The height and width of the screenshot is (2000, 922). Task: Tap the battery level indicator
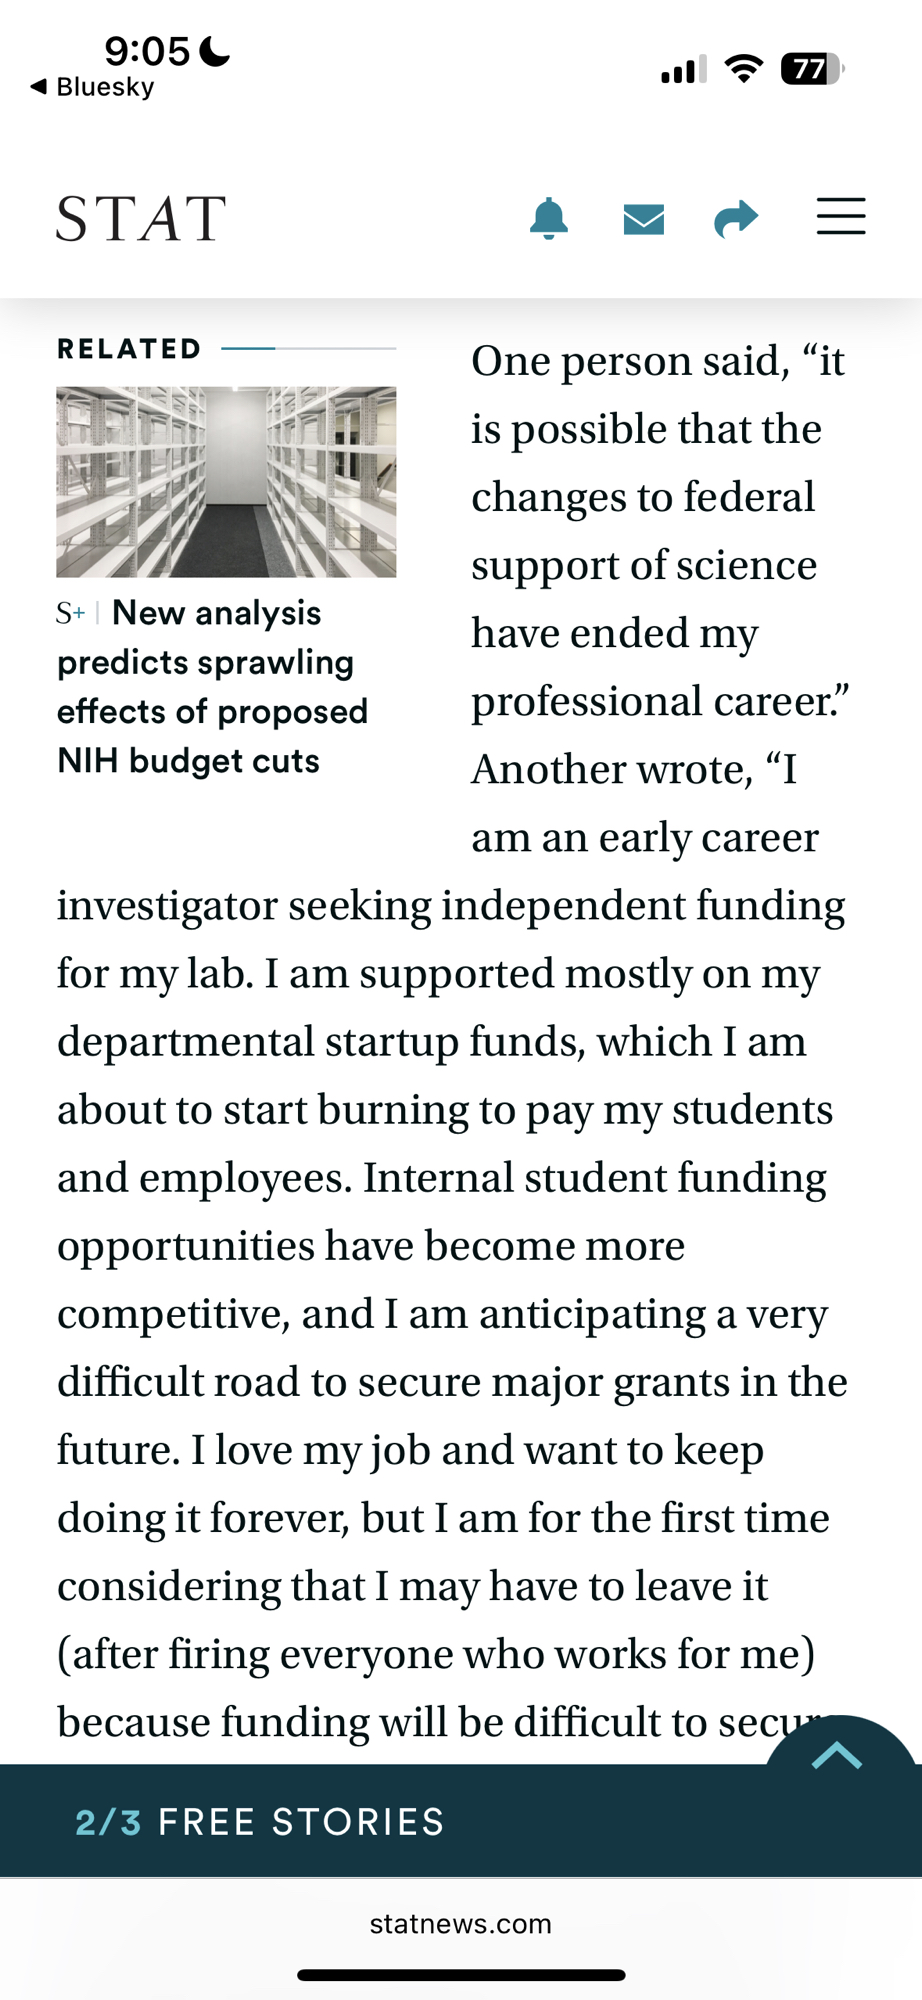click(812, 69)
